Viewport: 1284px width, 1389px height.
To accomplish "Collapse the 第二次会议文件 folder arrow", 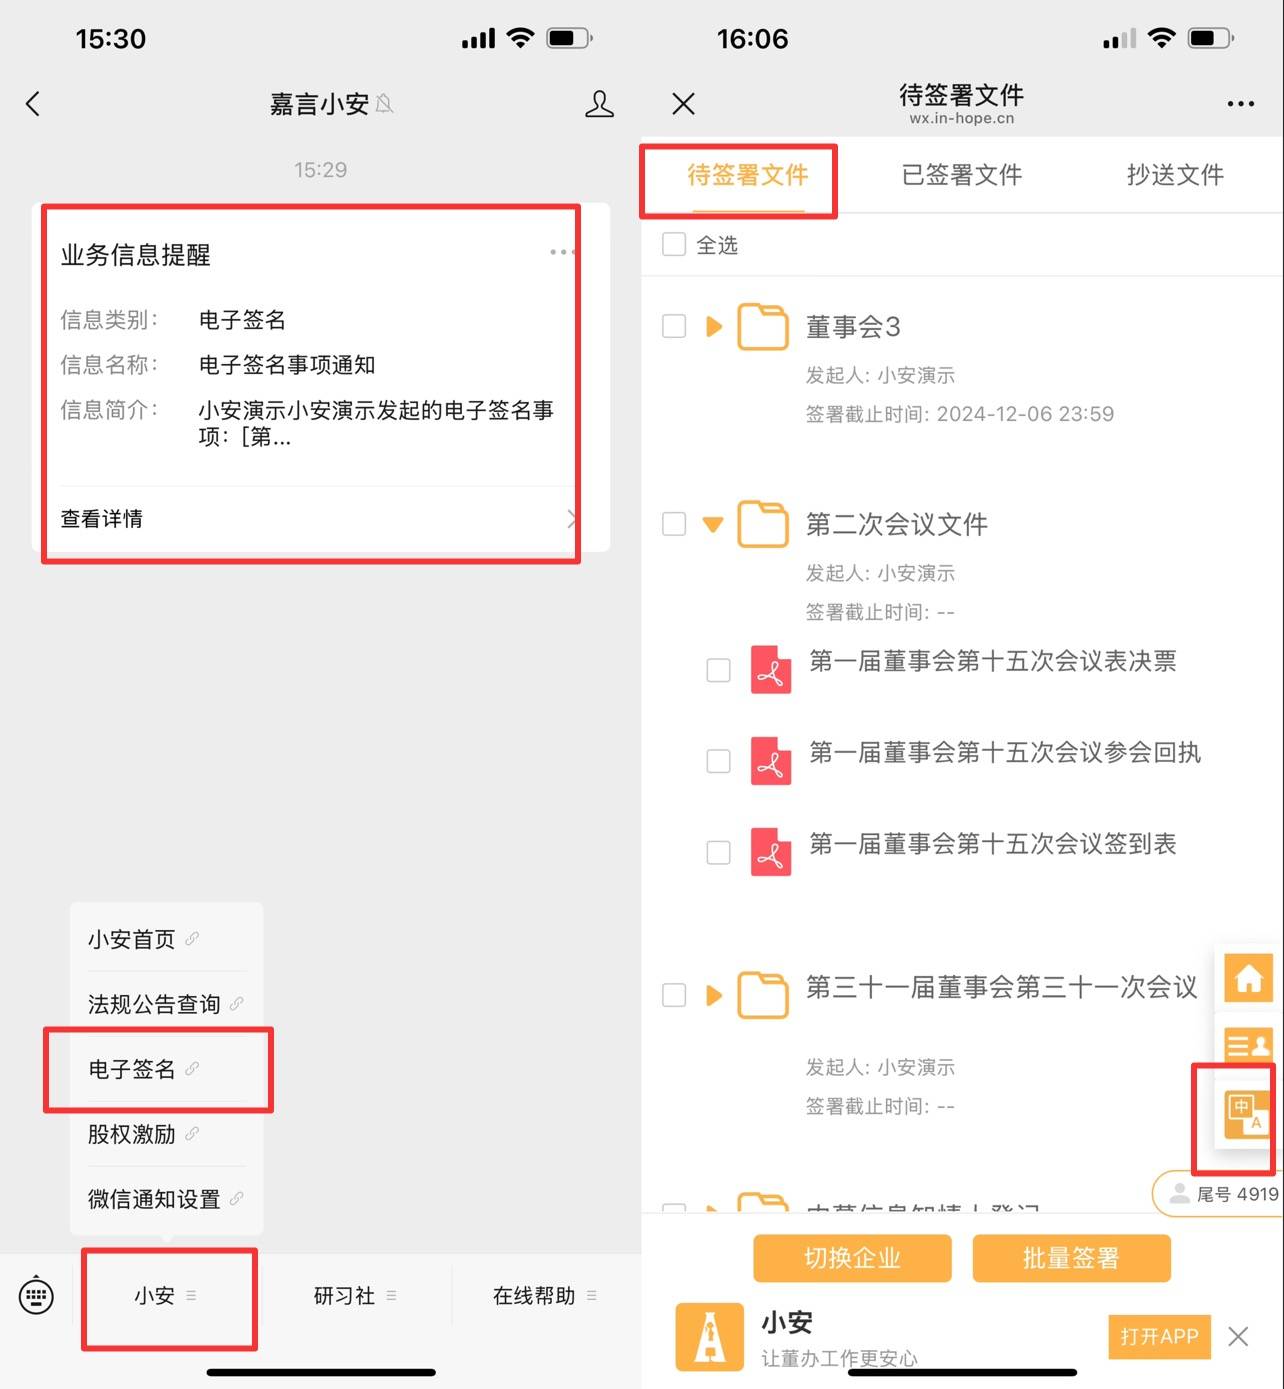I will click(713, 524).
